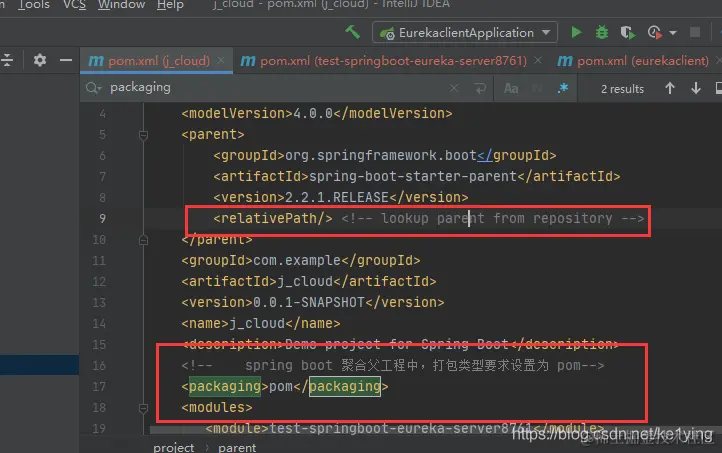Run the application with the green play icon
Screen dimensions: 722x453
point(576,32)
